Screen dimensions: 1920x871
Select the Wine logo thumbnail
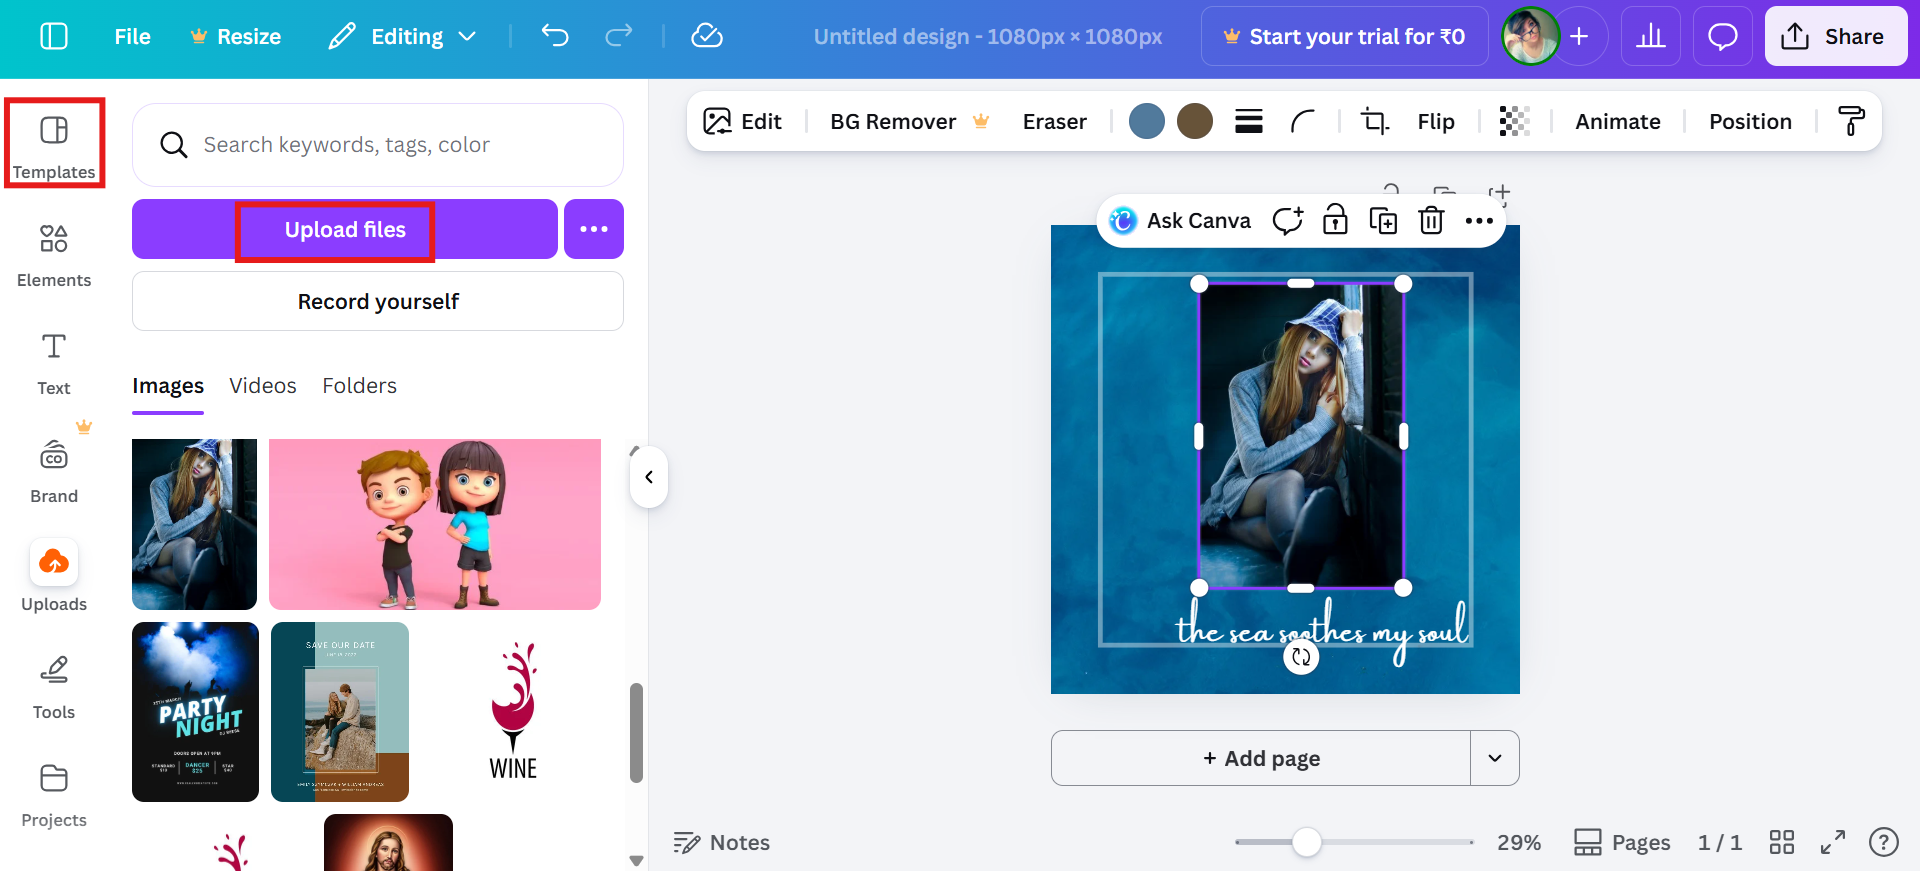tap(513, 712)
